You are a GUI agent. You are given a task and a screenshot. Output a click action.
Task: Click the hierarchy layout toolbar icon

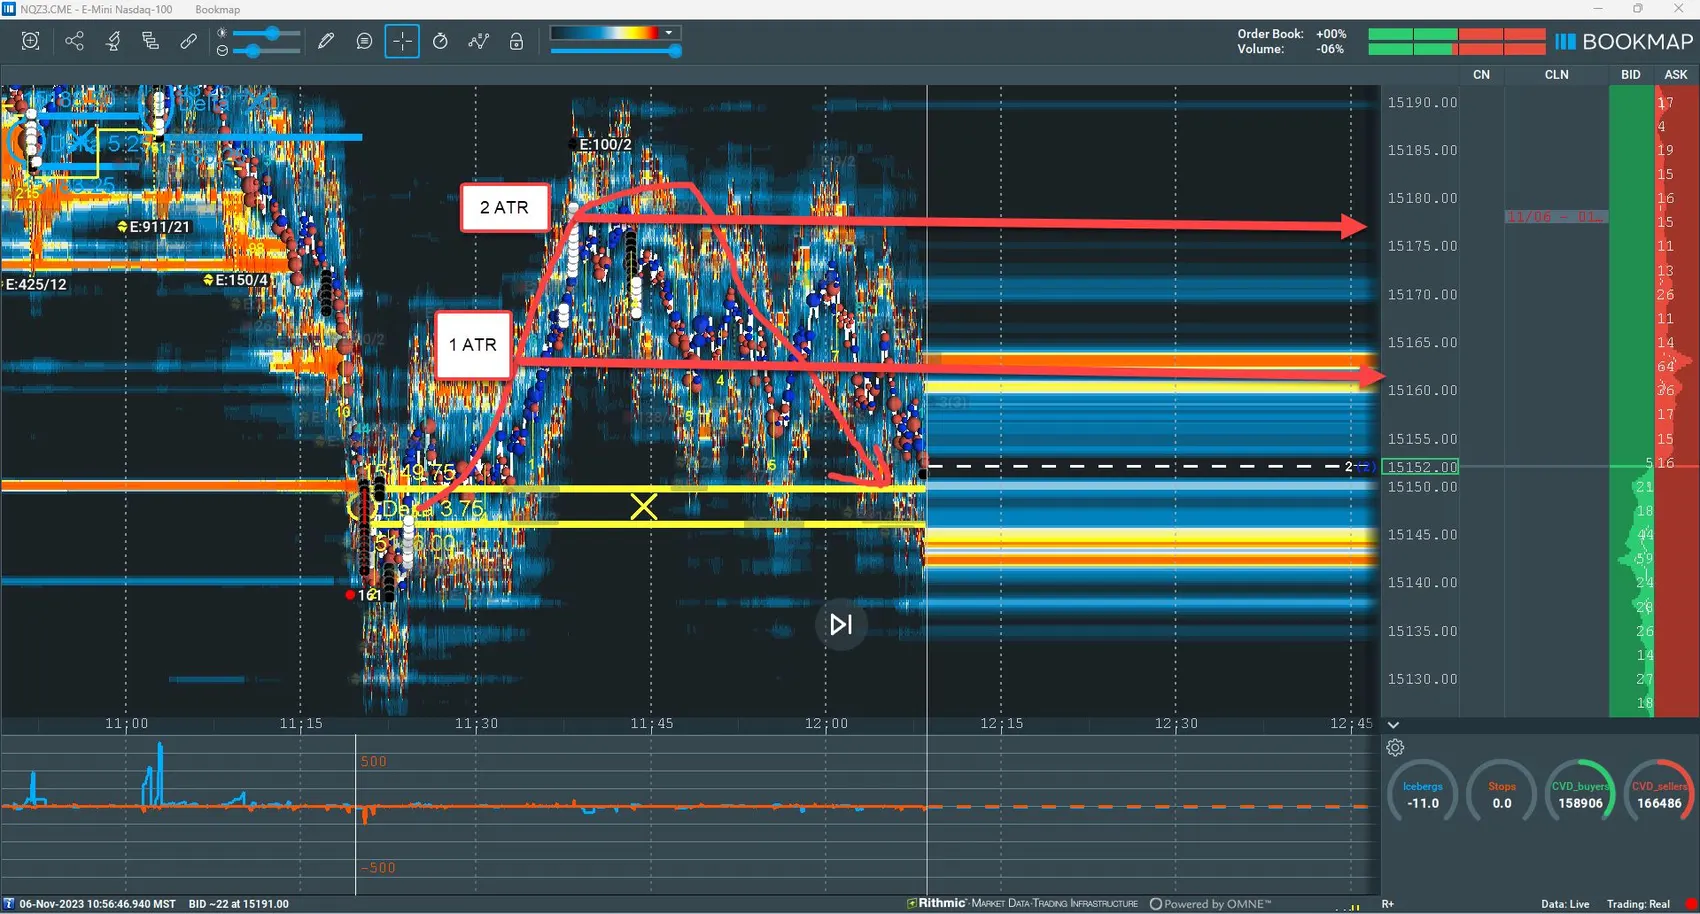[x=150, y=41]
